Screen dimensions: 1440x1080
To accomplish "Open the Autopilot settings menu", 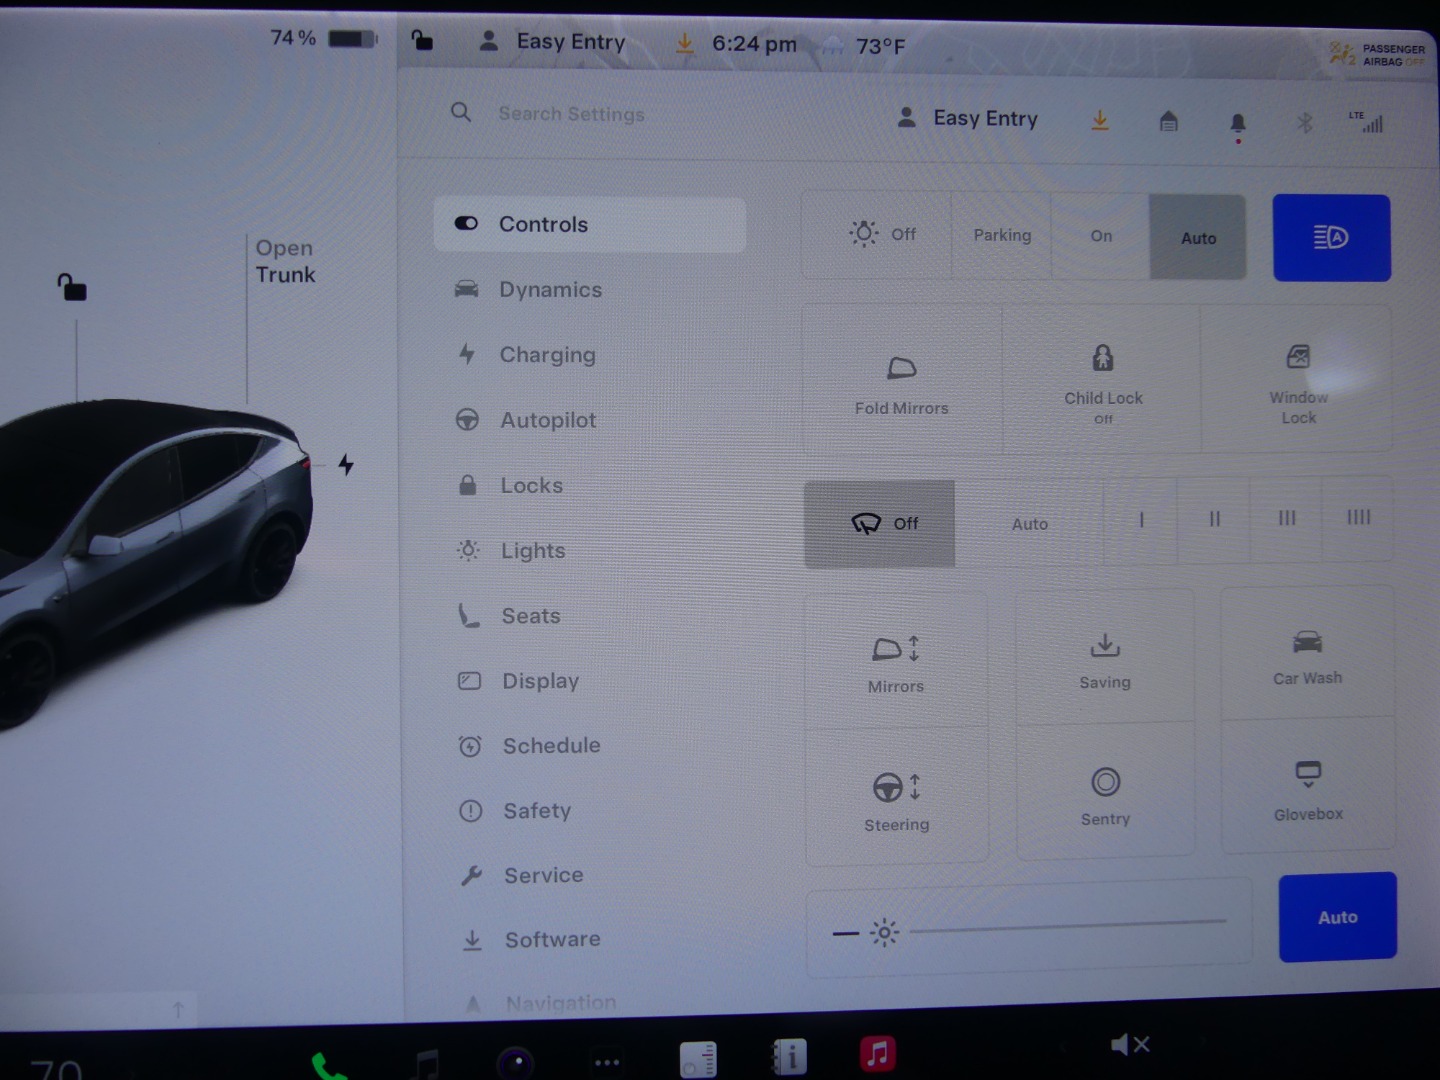I will click(548, 421).
